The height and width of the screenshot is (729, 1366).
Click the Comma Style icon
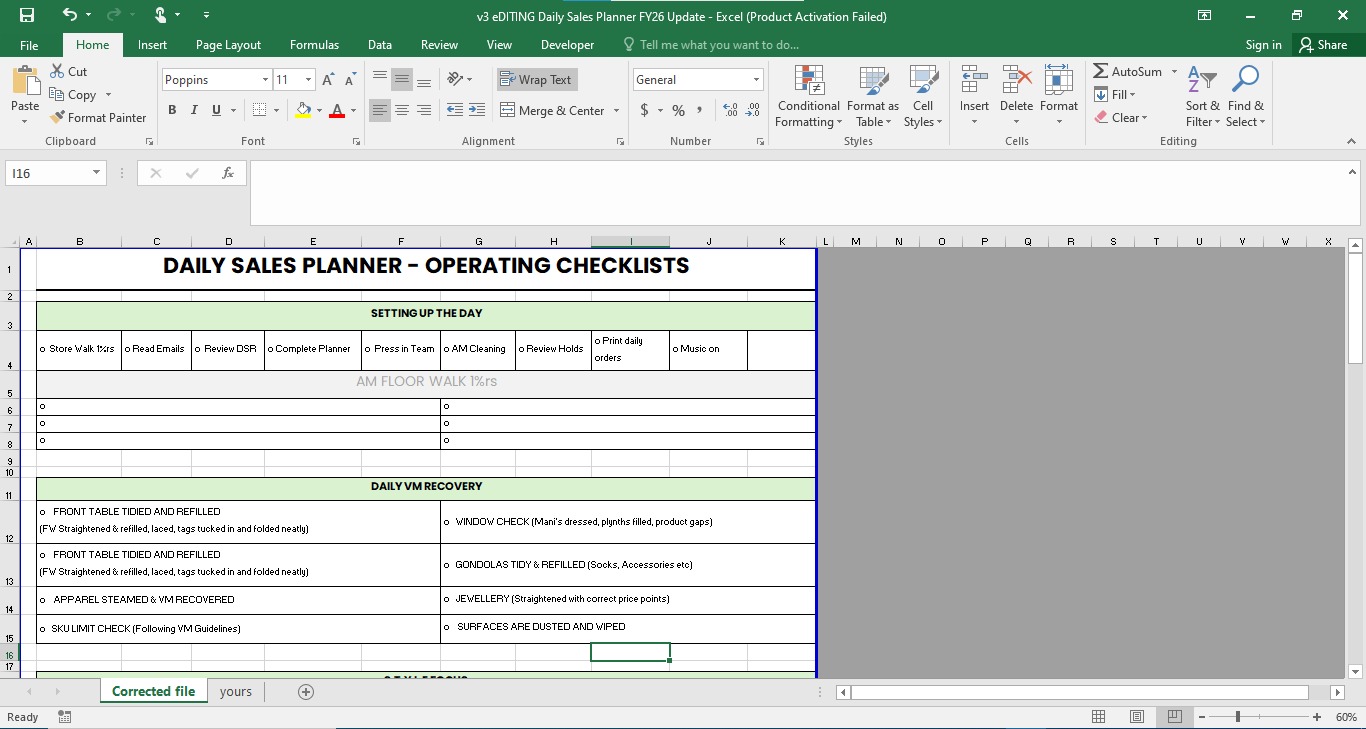click(x=699, y=111)
